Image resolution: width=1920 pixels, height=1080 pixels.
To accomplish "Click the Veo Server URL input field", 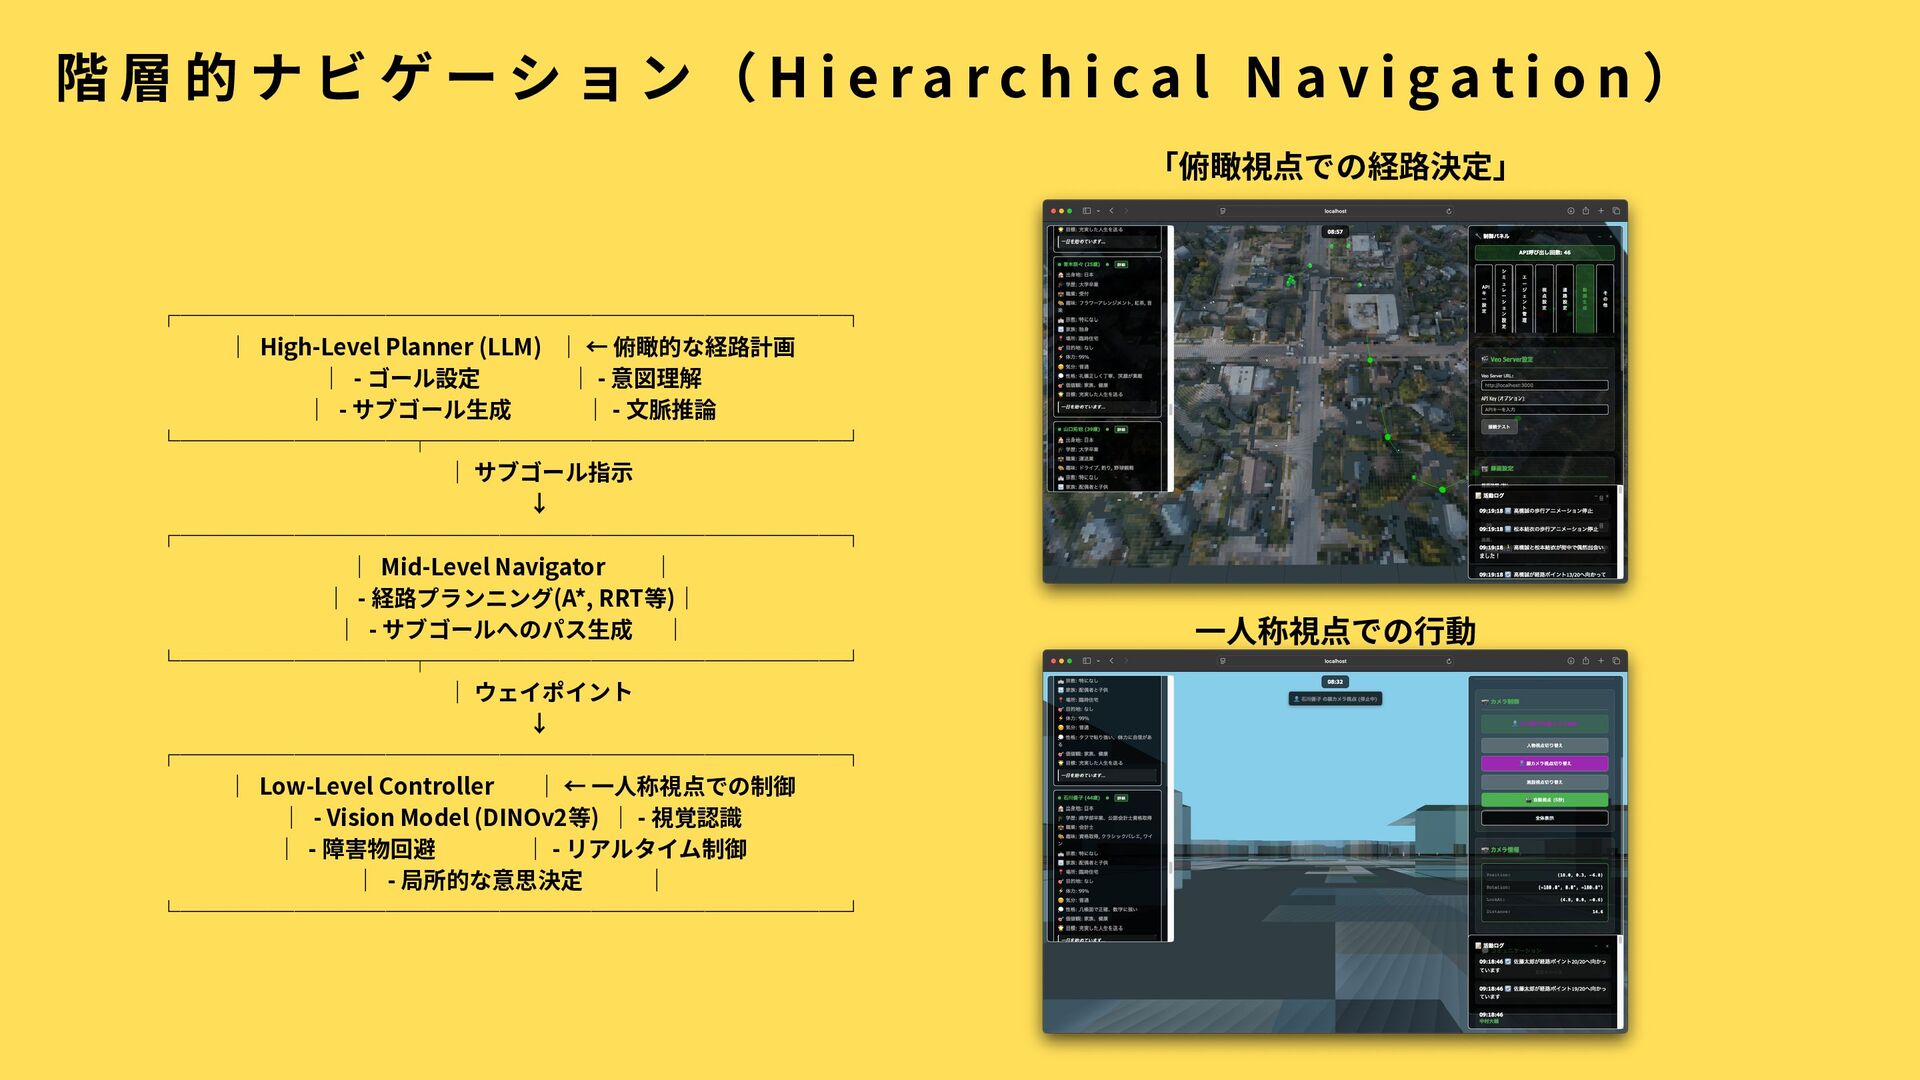I will click(x=1544, y=385).
